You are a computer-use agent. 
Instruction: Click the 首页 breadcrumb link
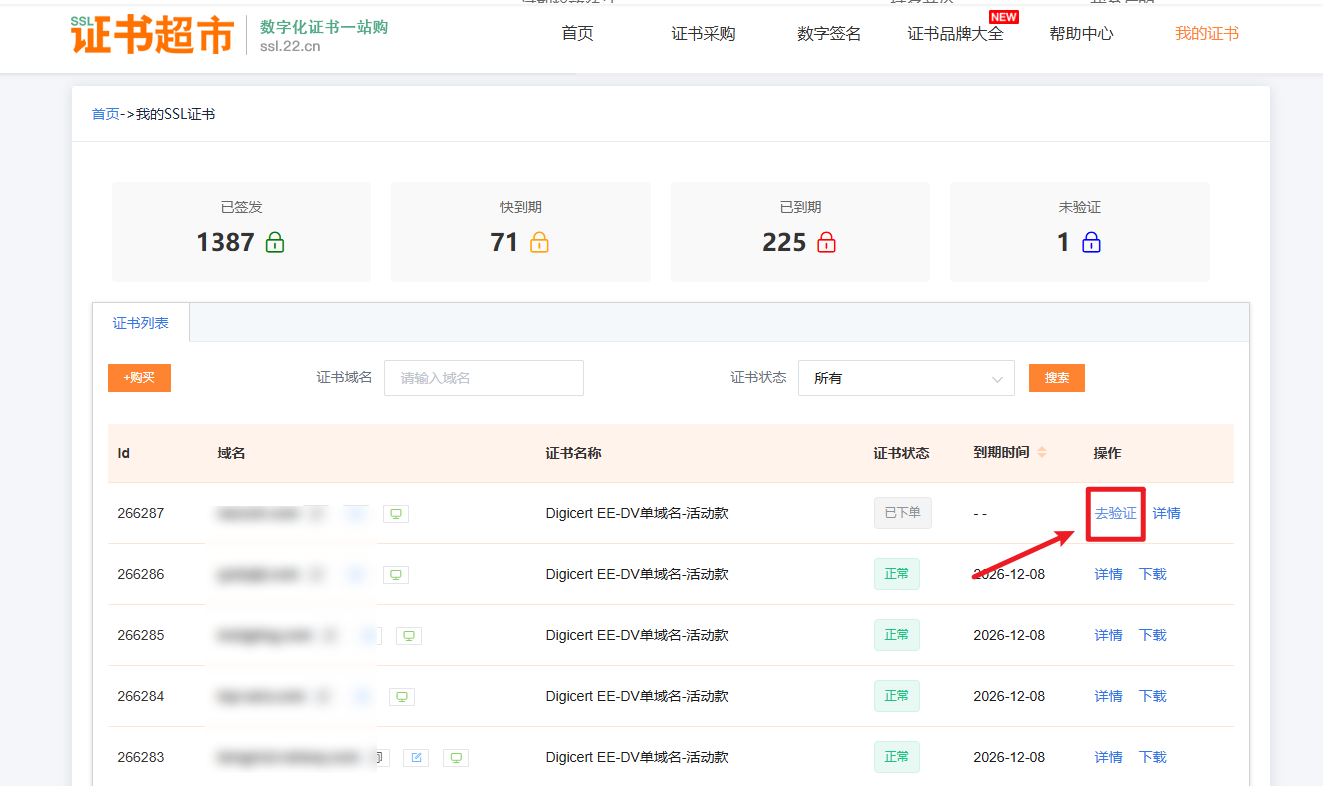(105, 114)
